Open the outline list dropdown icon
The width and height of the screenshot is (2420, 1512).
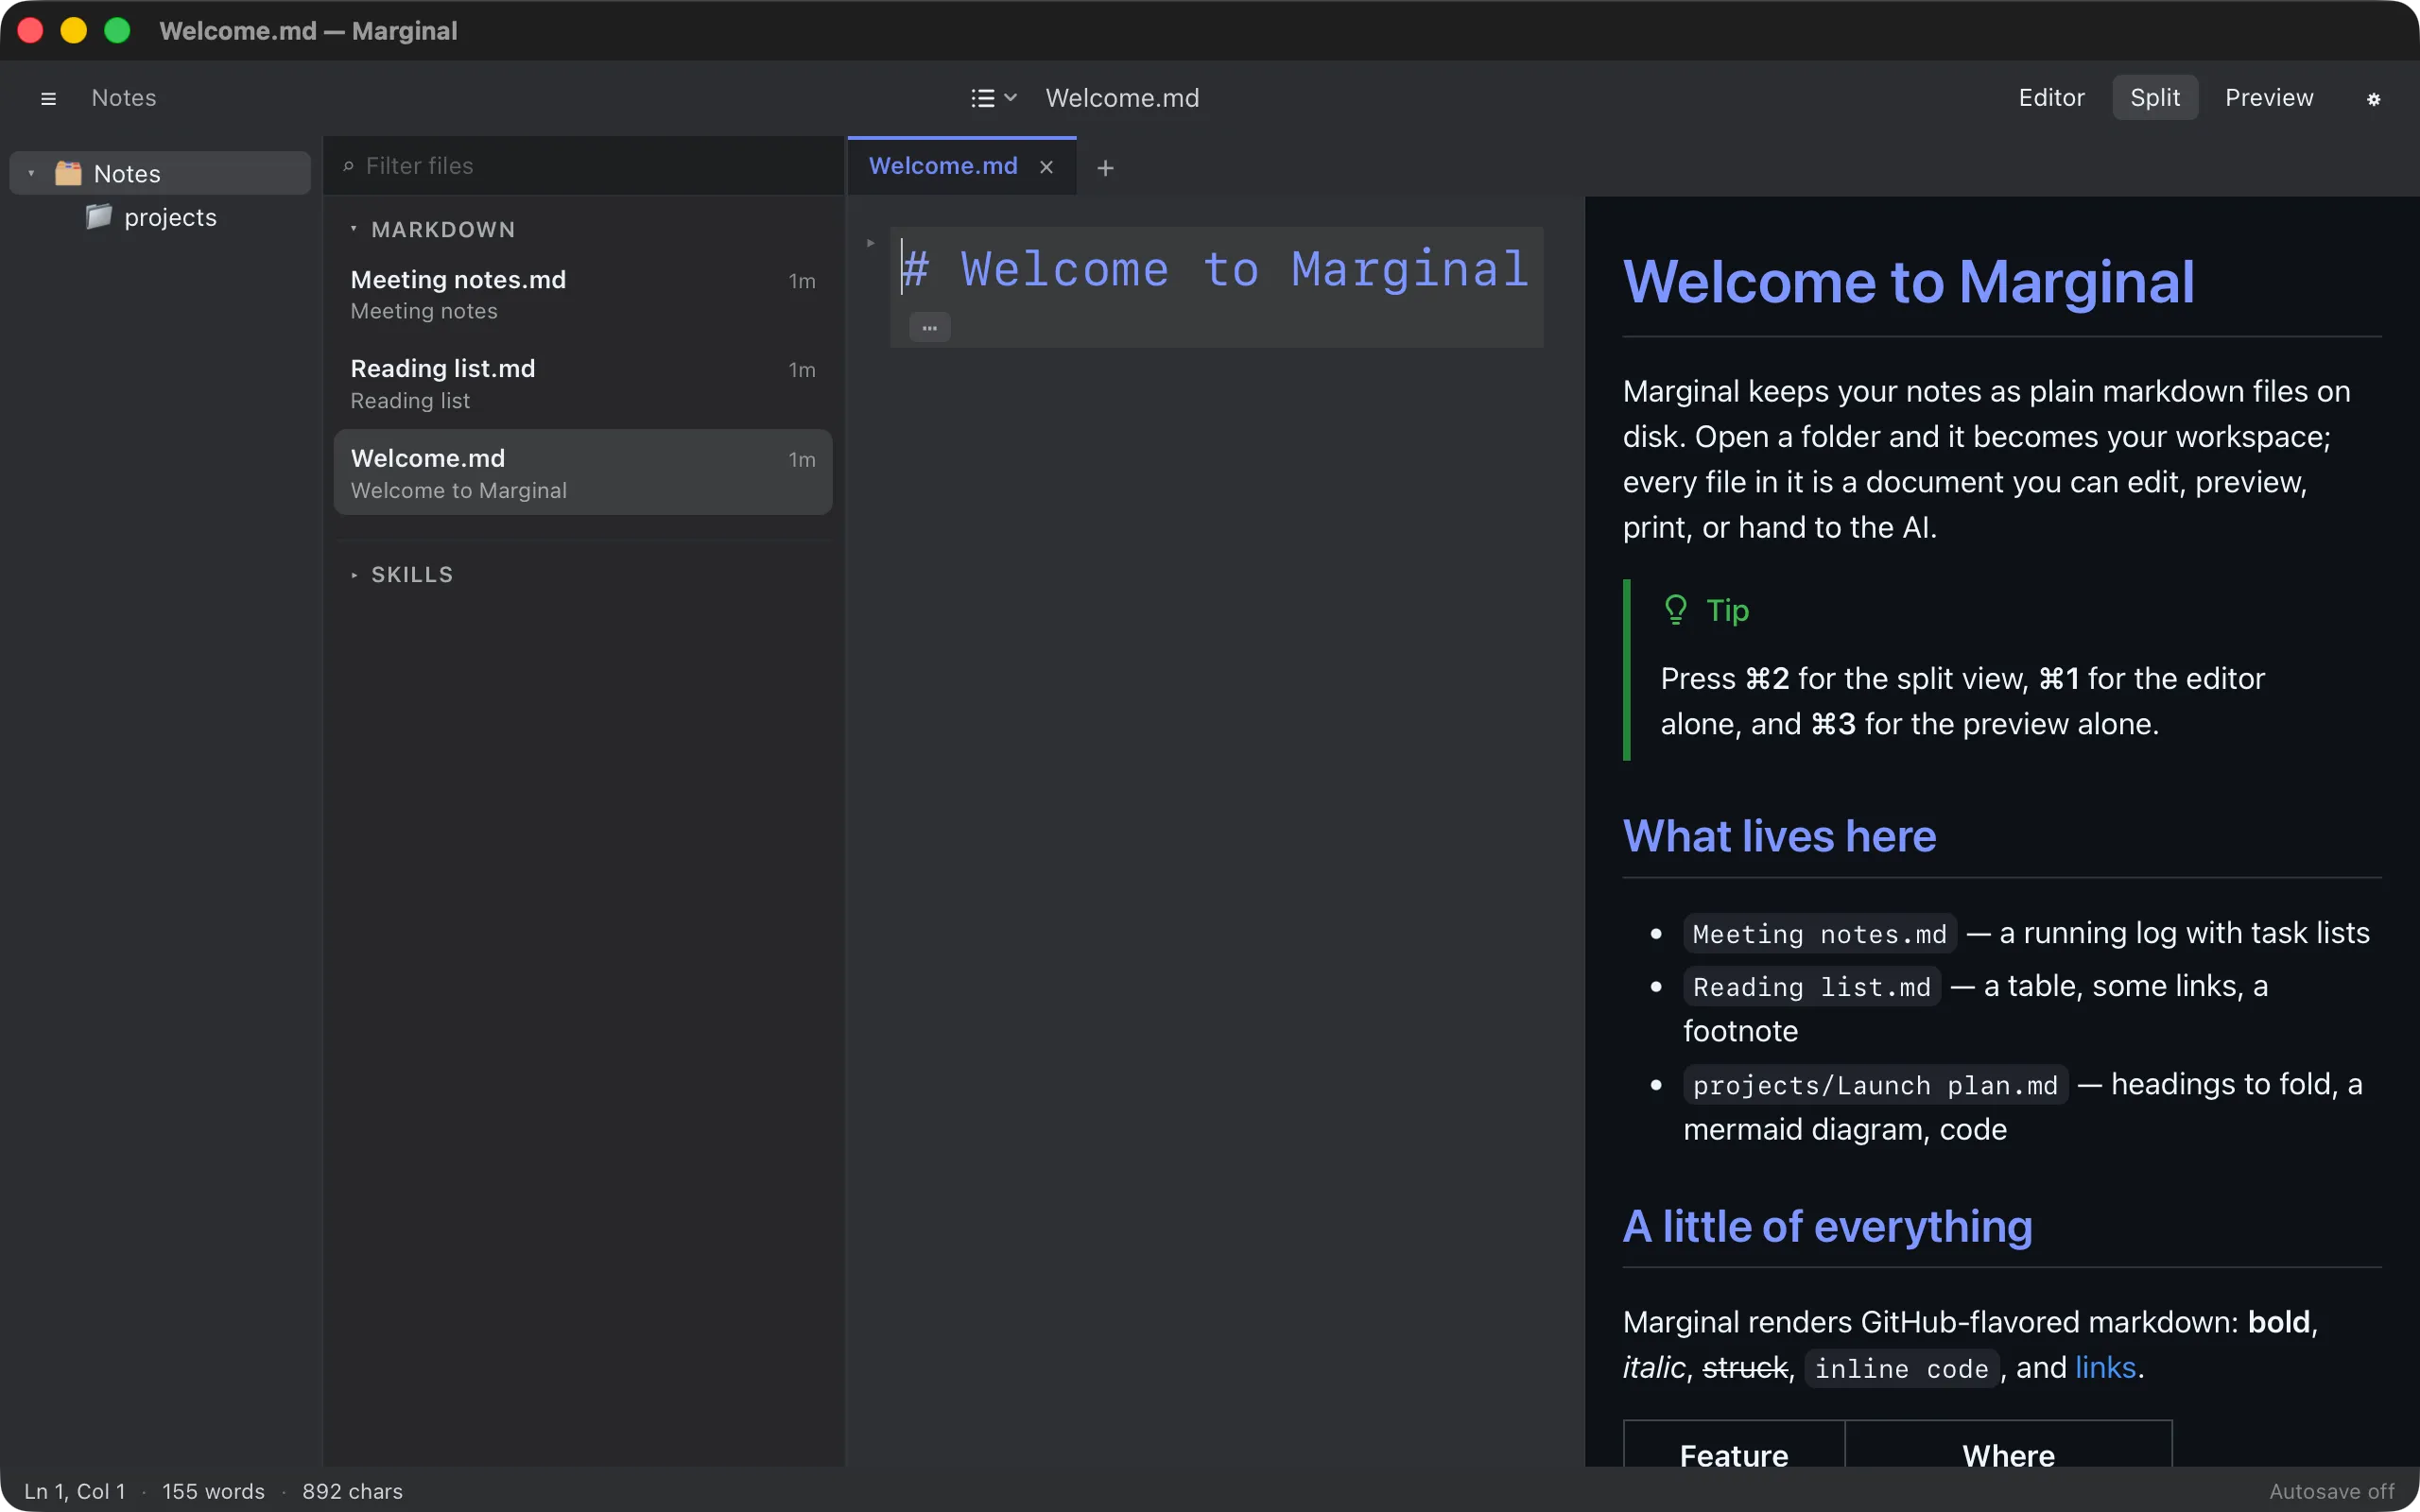pos(994,98)
